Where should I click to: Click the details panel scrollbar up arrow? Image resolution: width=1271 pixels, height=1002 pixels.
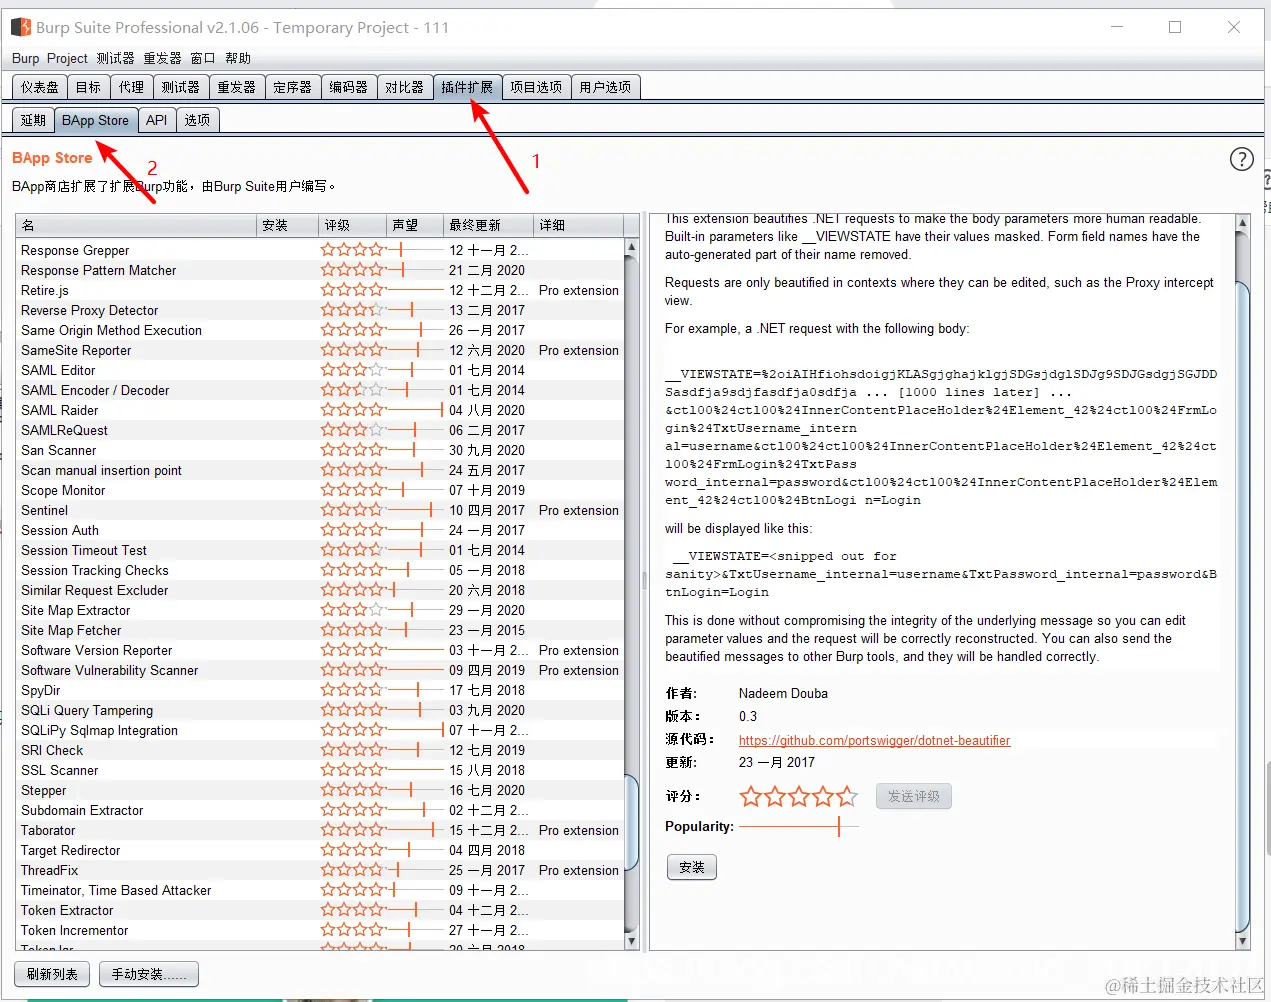tap(1243, 223)
